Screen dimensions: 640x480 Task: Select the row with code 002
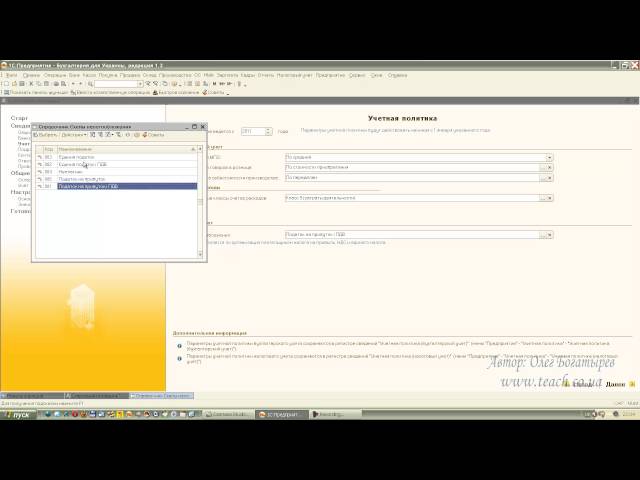(x=116, y=164)
